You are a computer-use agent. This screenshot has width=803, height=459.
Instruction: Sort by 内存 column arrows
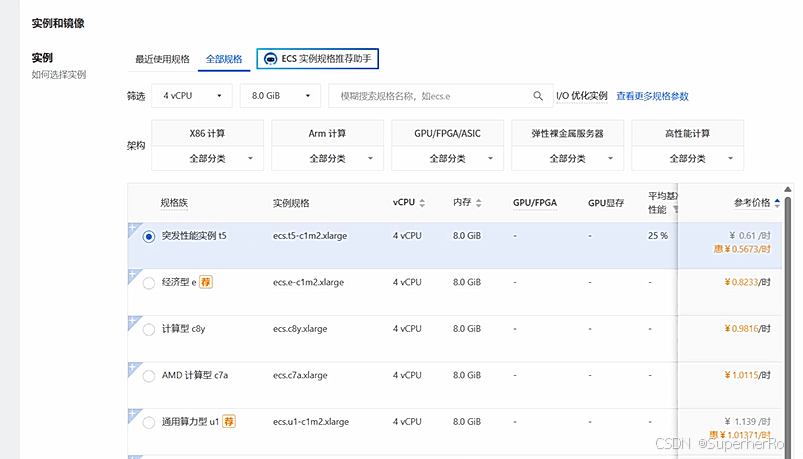pos(478,203)
